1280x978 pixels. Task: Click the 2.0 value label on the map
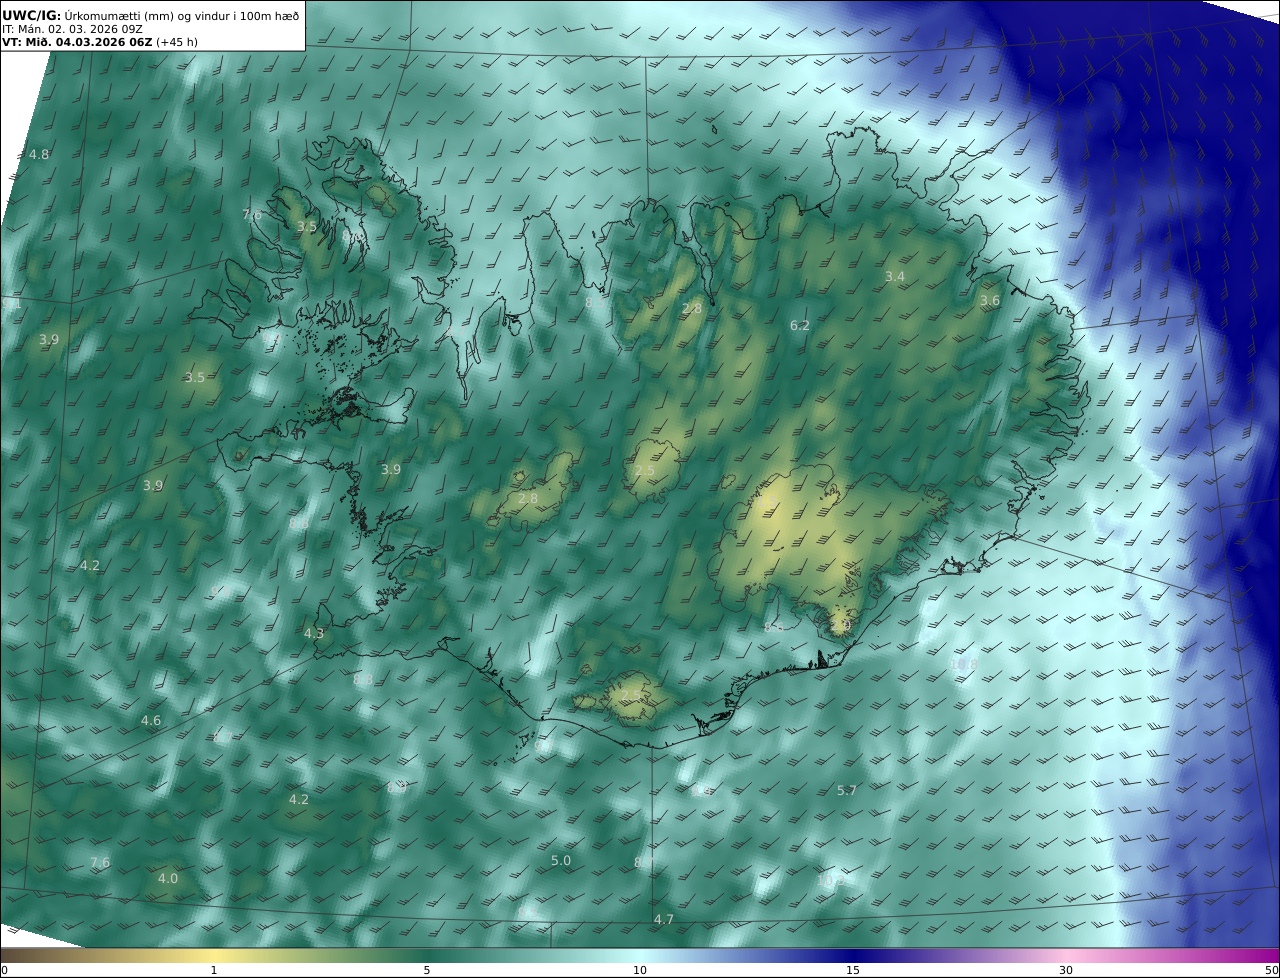coord(840,625)
